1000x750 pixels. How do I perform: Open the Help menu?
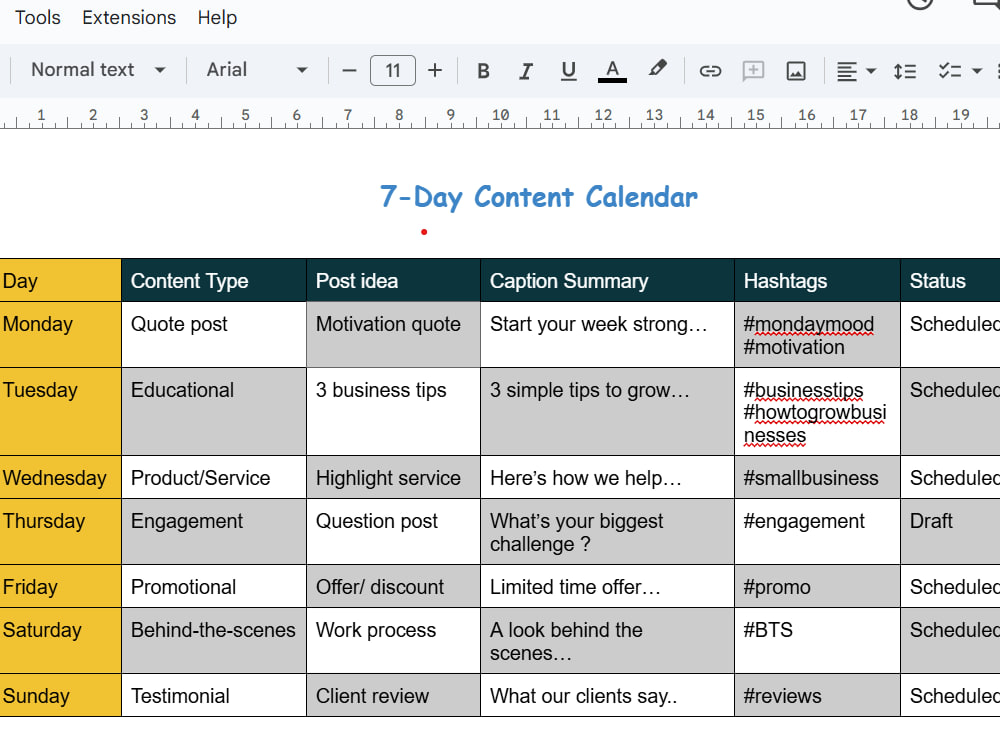tap(217, 17)
